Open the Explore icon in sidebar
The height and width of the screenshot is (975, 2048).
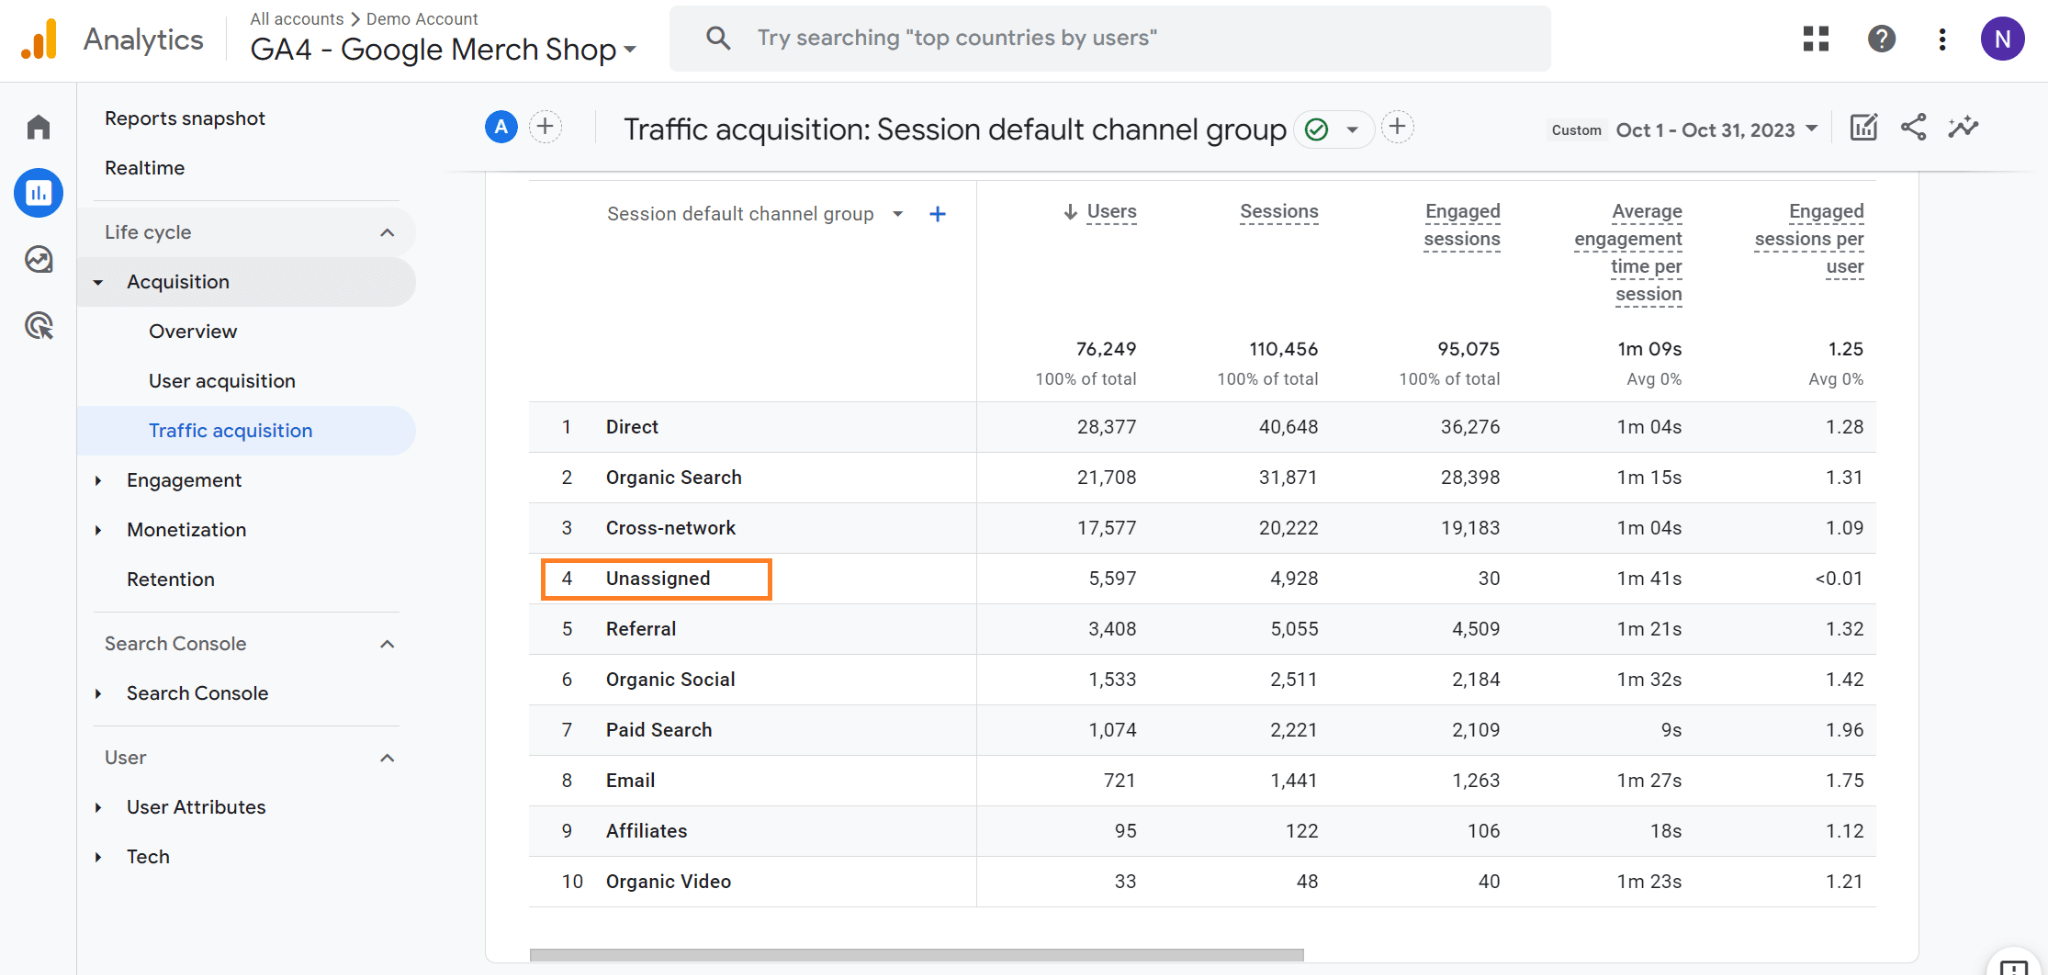(x=38, y=260)
